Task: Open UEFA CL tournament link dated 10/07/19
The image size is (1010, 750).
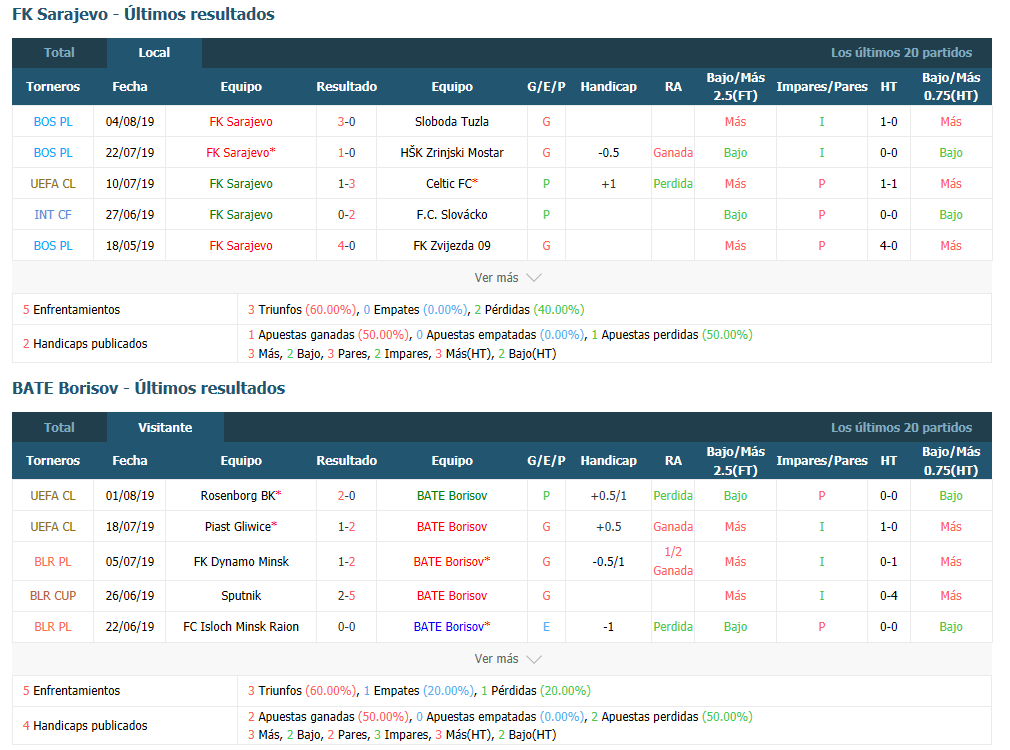Action: point(53,184)
